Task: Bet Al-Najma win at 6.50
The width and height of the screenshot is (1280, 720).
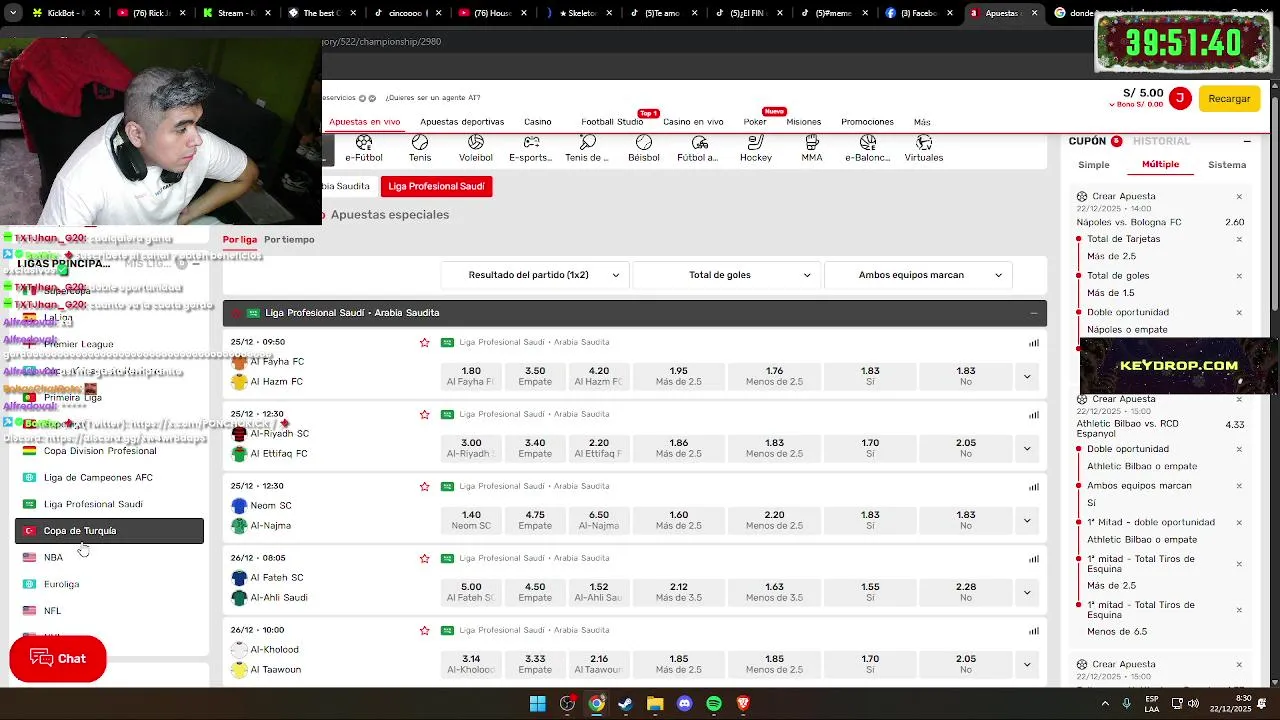Action: click(599, 521)
